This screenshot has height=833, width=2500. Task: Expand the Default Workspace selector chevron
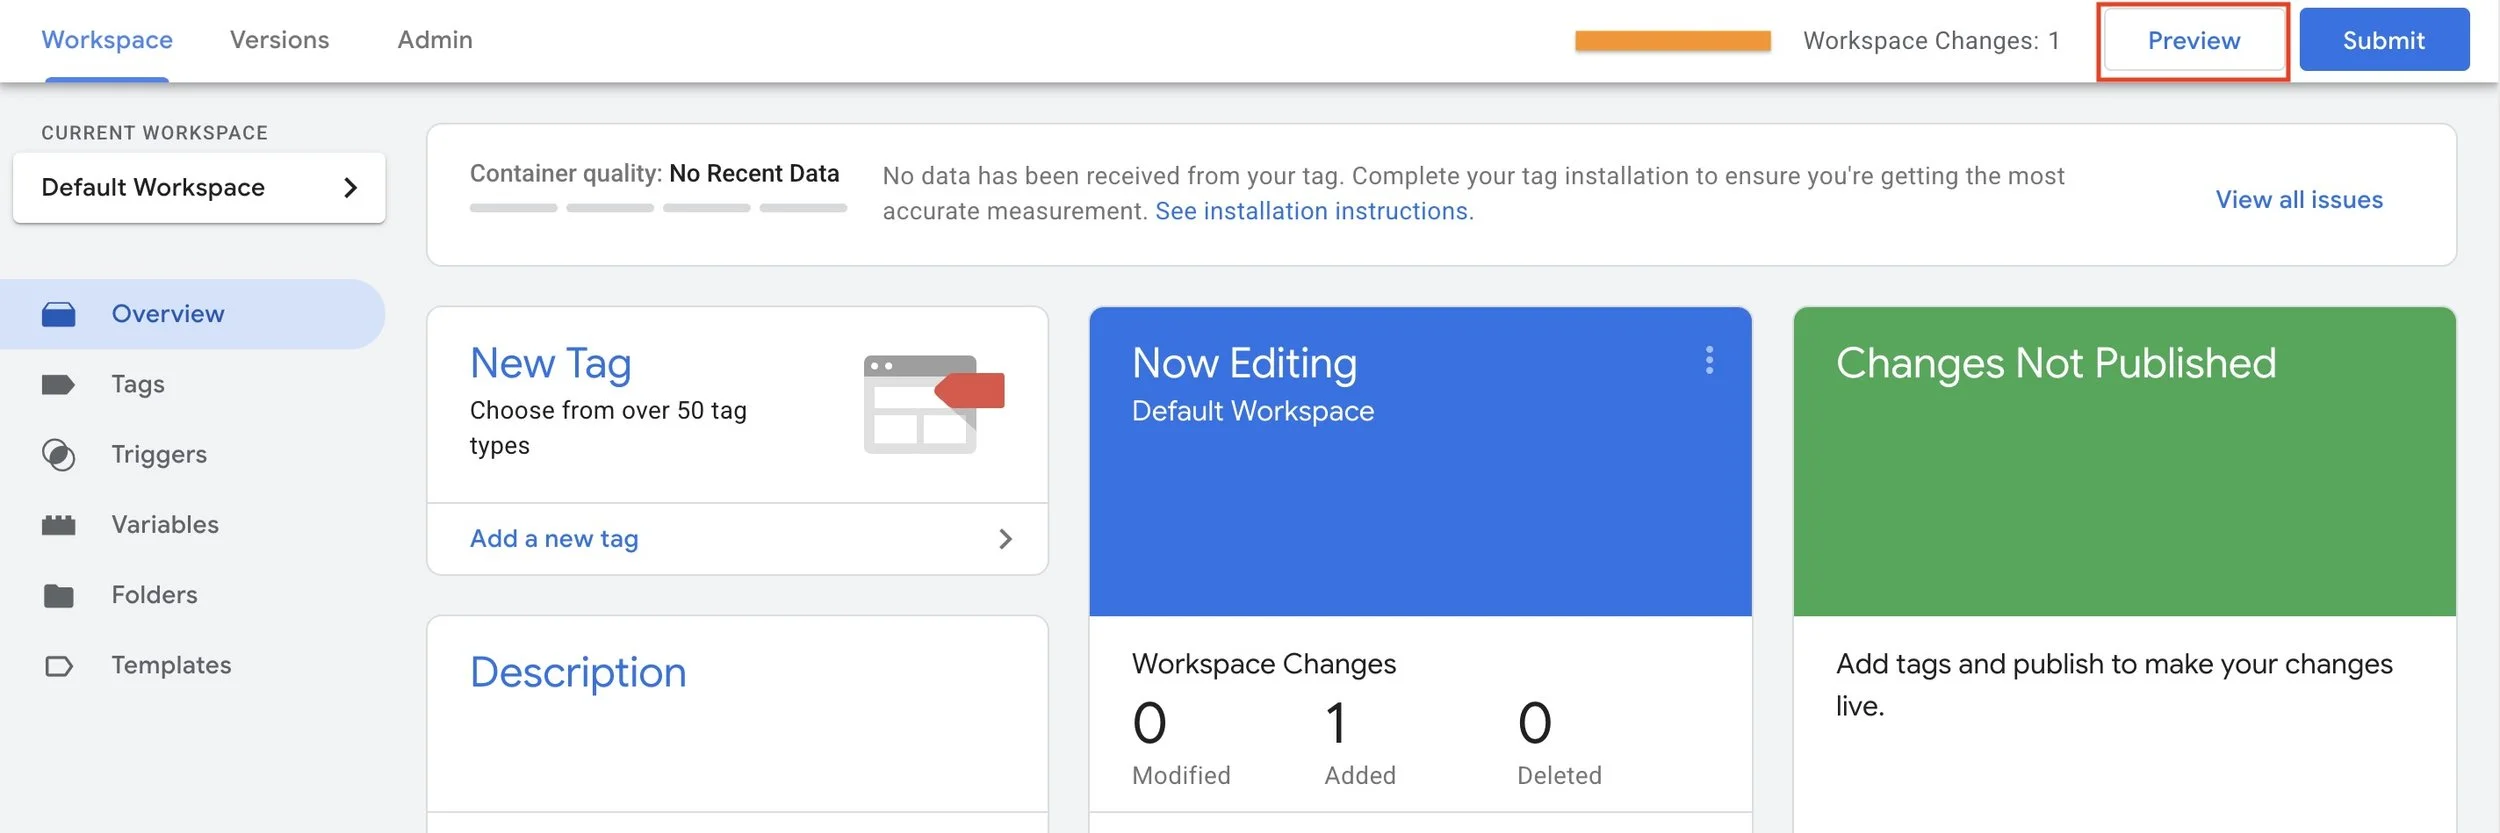(350, 188)
